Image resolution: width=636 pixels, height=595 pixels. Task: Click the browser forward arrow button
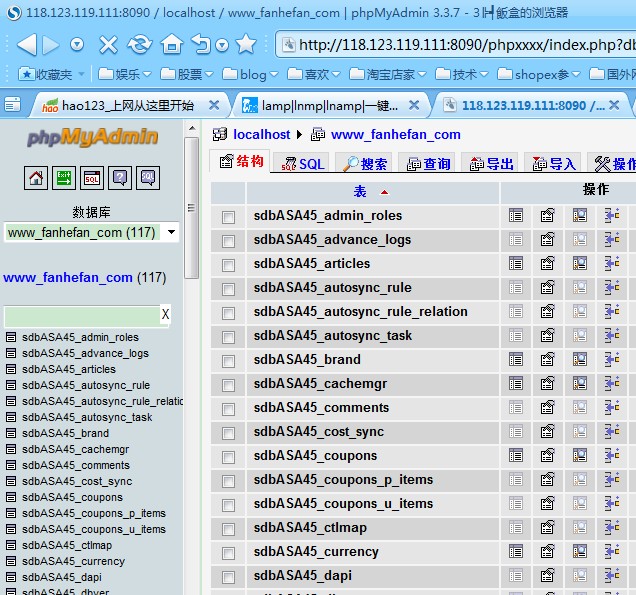tap(51, 44)
